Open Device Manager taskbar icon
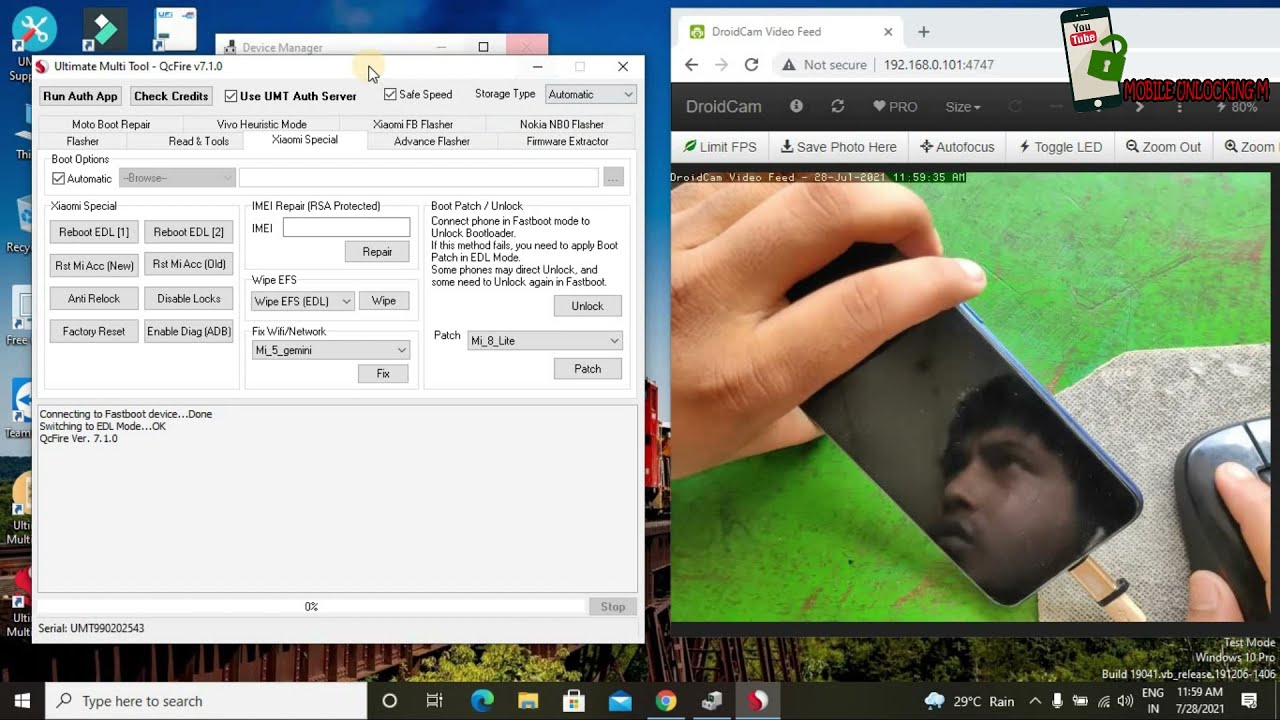The height and width of the screenshot is (720, 1280). (x=711, y=701)
